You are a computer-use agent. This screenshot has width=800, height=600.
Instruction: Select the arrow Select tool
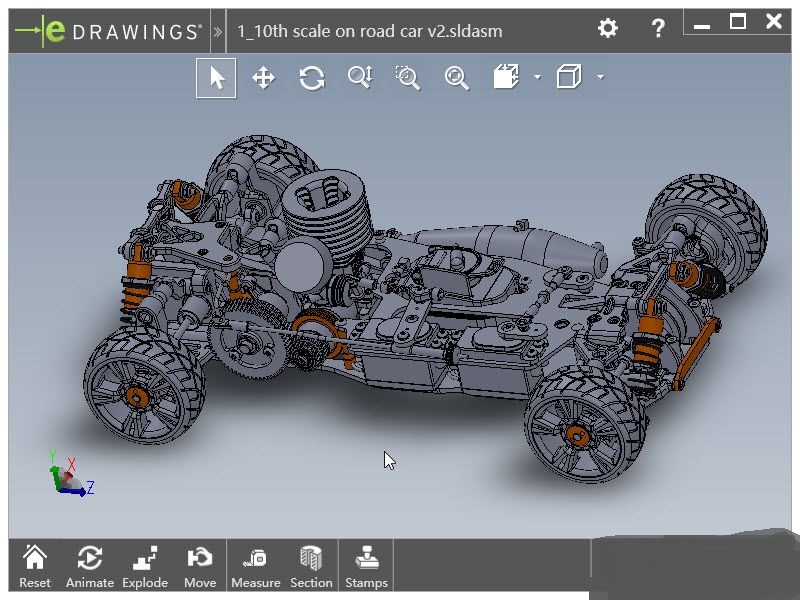tap(216, 78)
